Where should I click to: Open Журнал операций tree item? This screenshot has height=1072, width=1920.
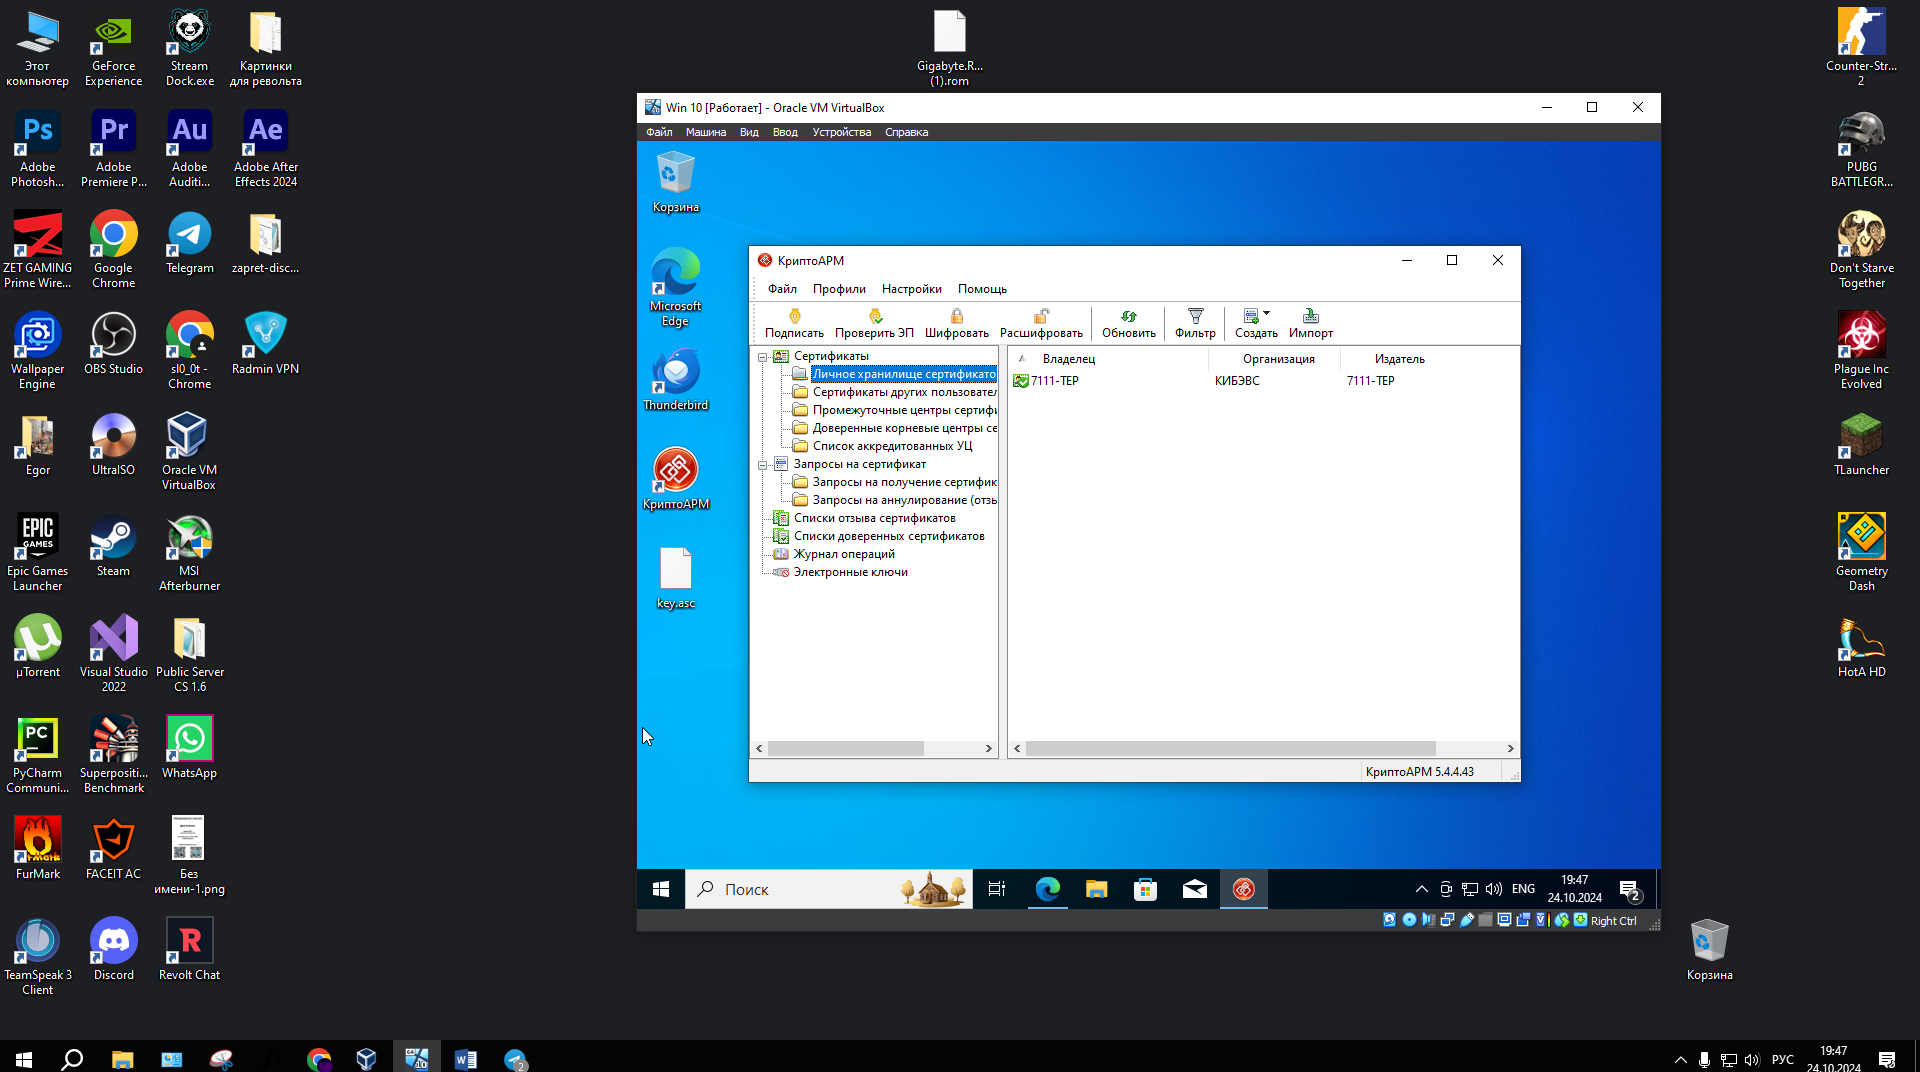(843, 554)
